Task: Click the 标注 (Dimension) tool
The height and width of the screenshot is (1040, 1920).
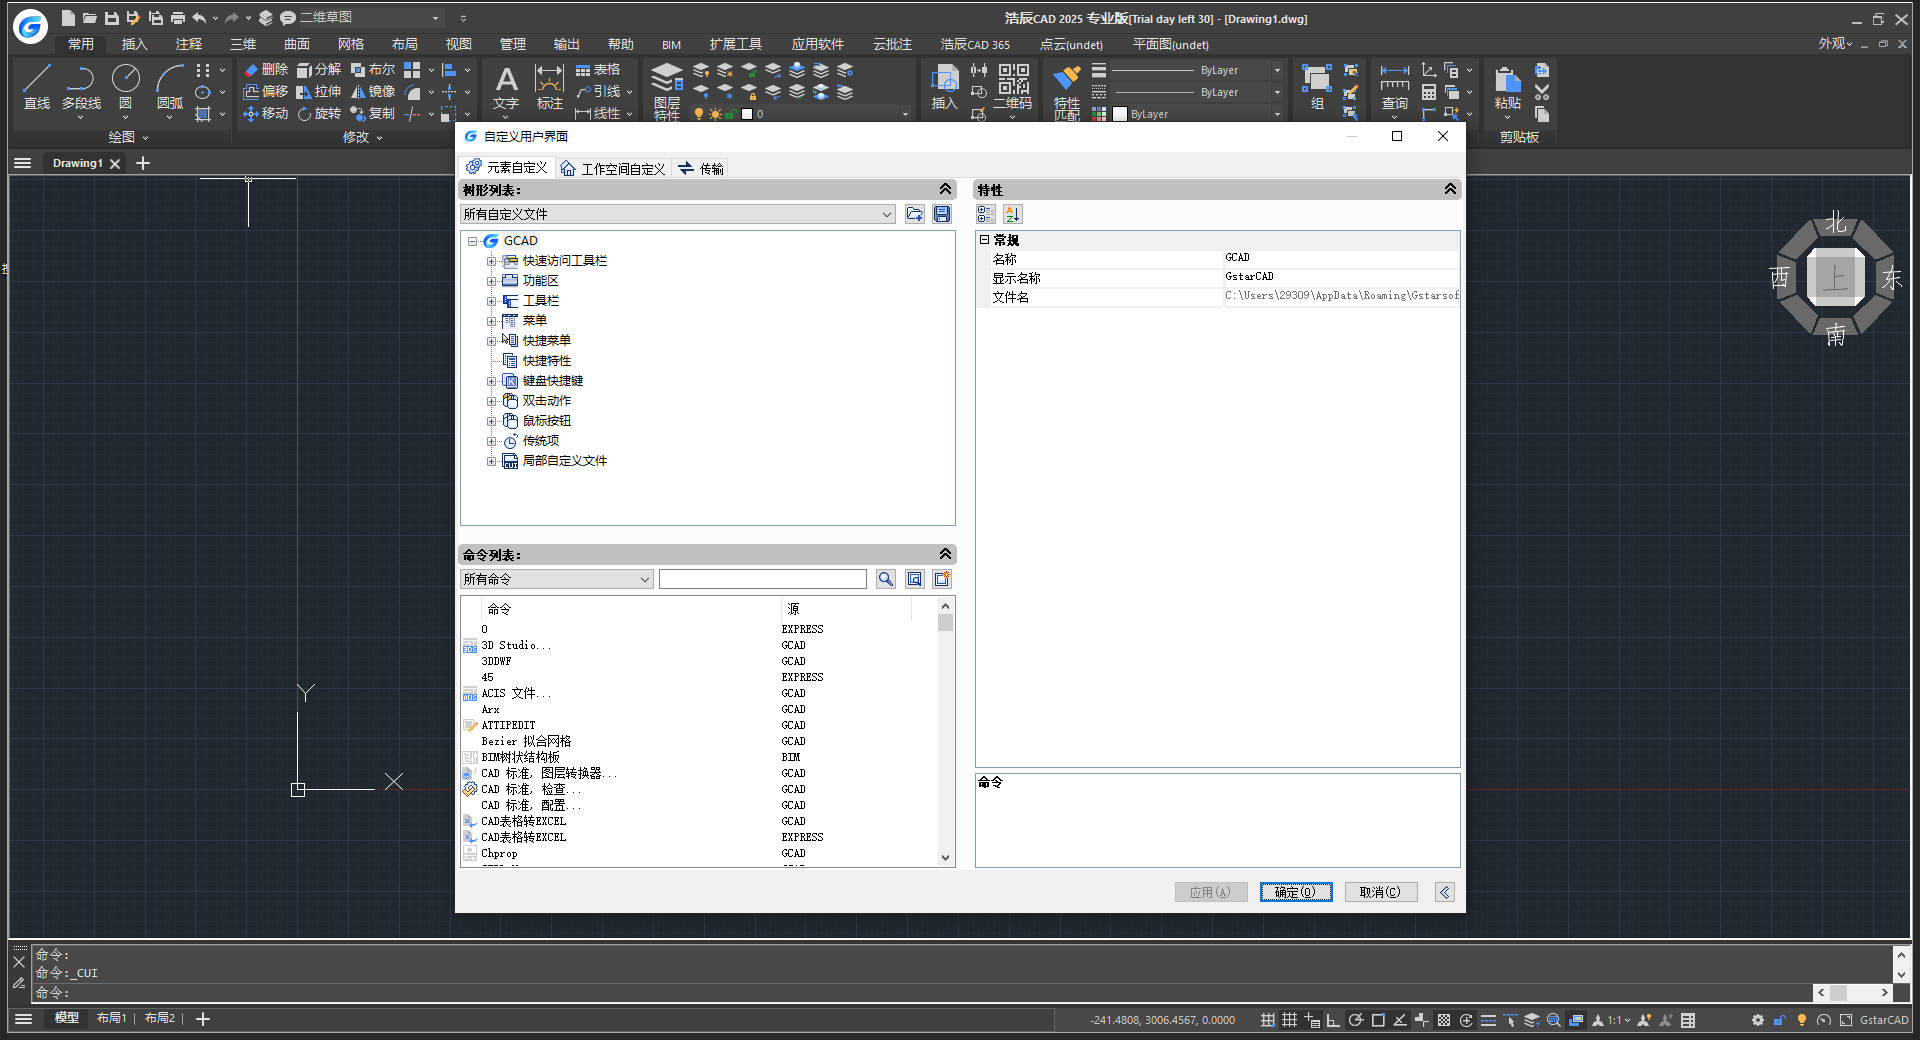Action: (549, 87)
